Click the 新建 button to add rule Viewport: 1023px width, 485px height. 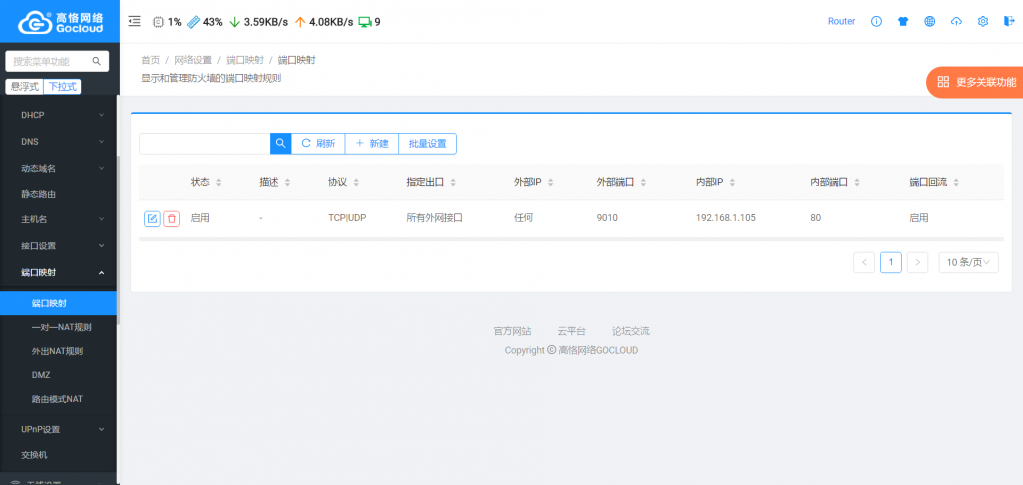point(371,144)
